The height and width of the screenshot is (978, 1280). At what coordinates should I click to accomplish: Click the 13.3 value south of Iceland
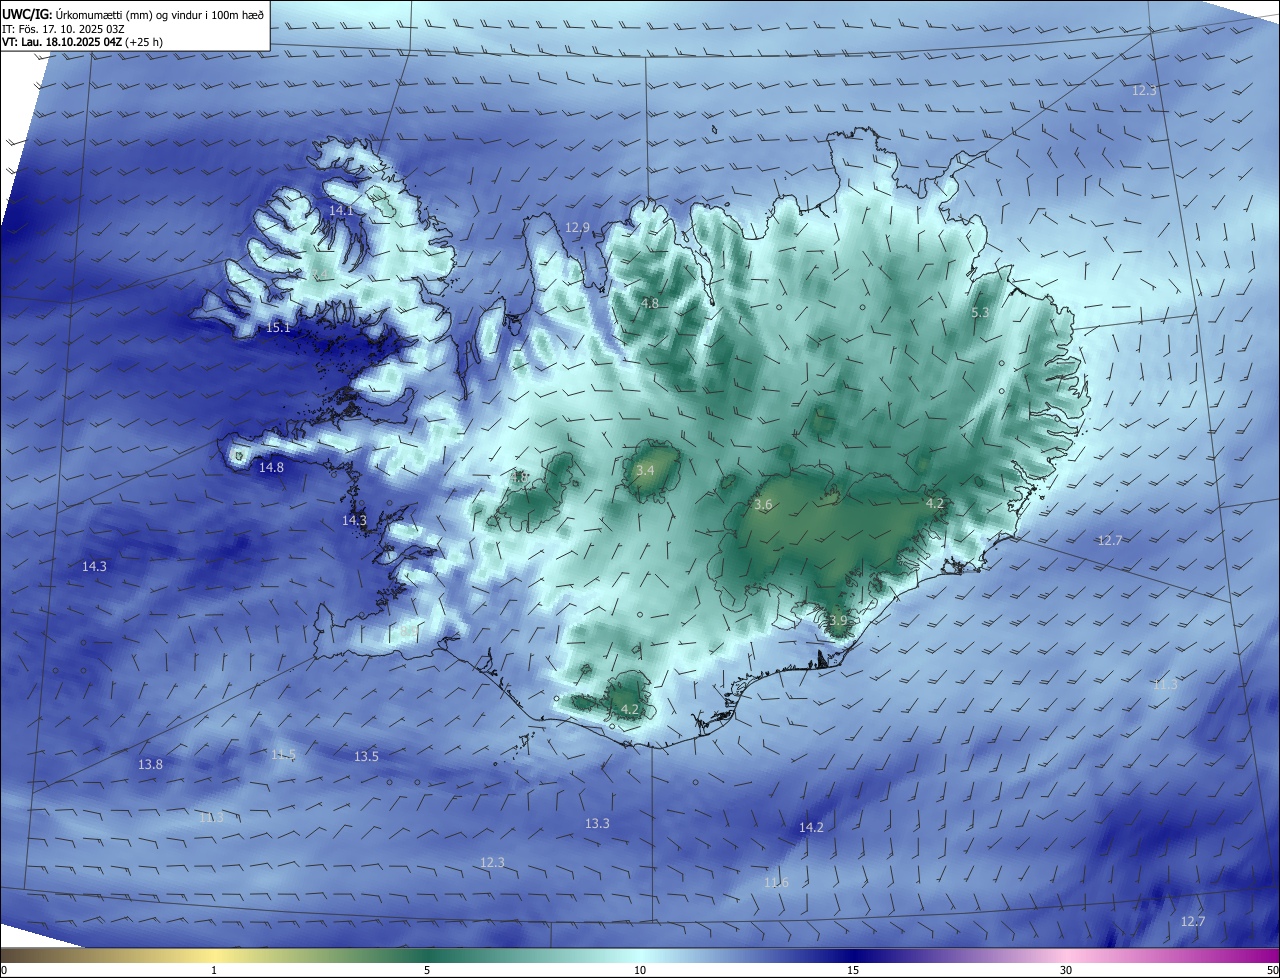coord(597,824)
